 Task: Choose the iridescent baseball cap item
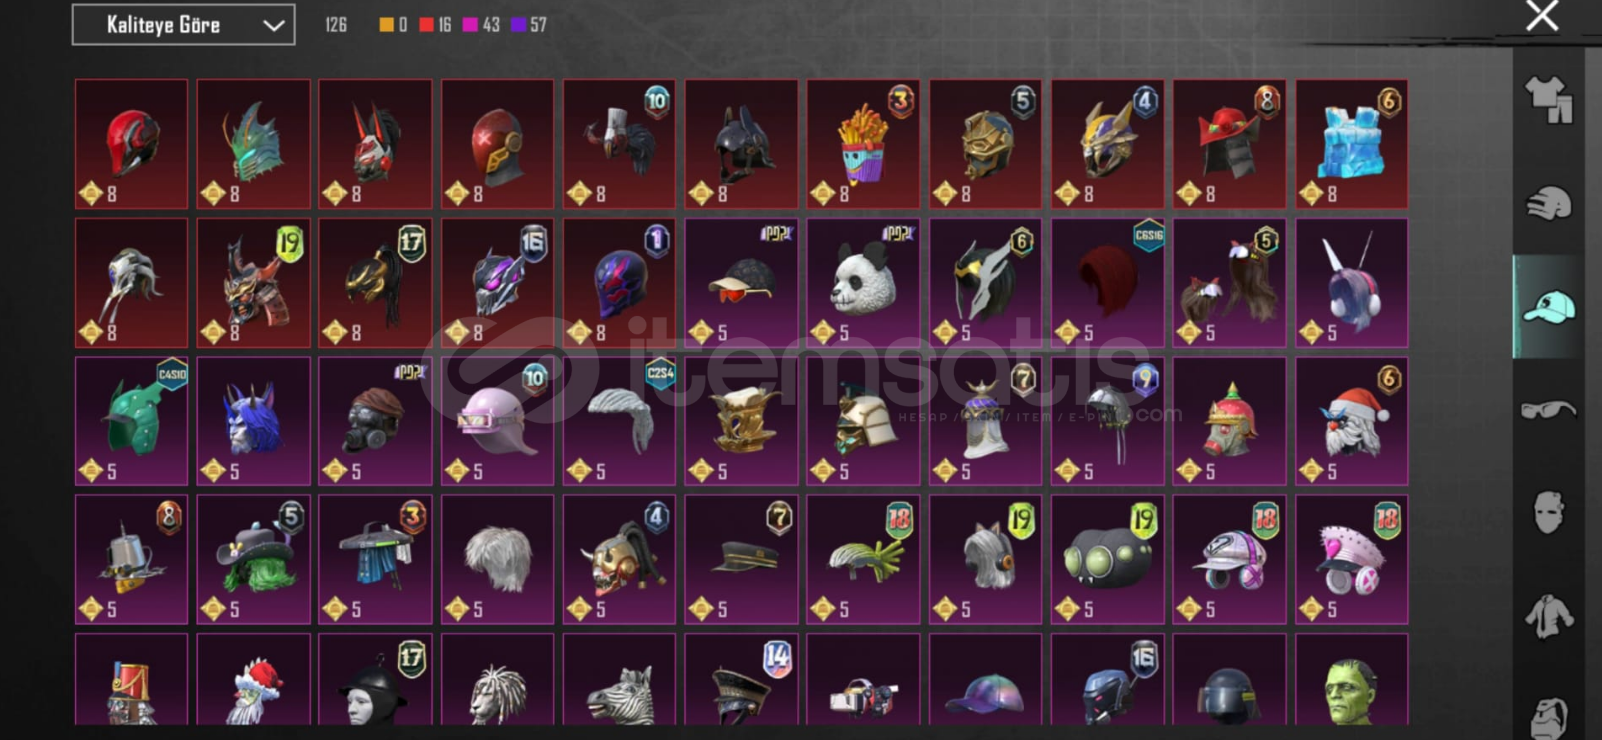(x=985, y=680)
